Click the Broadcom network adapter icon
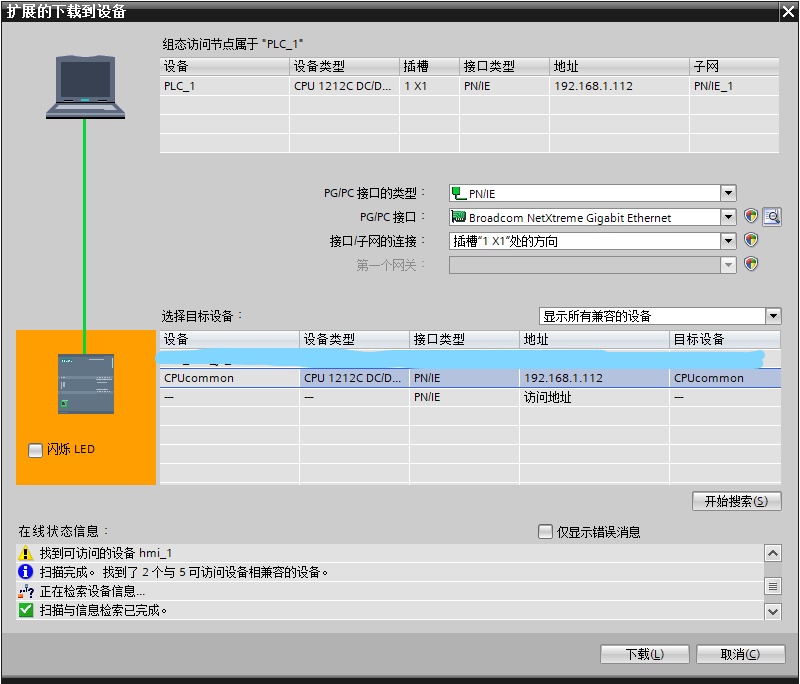800x684 pixels. coord(459,217)
